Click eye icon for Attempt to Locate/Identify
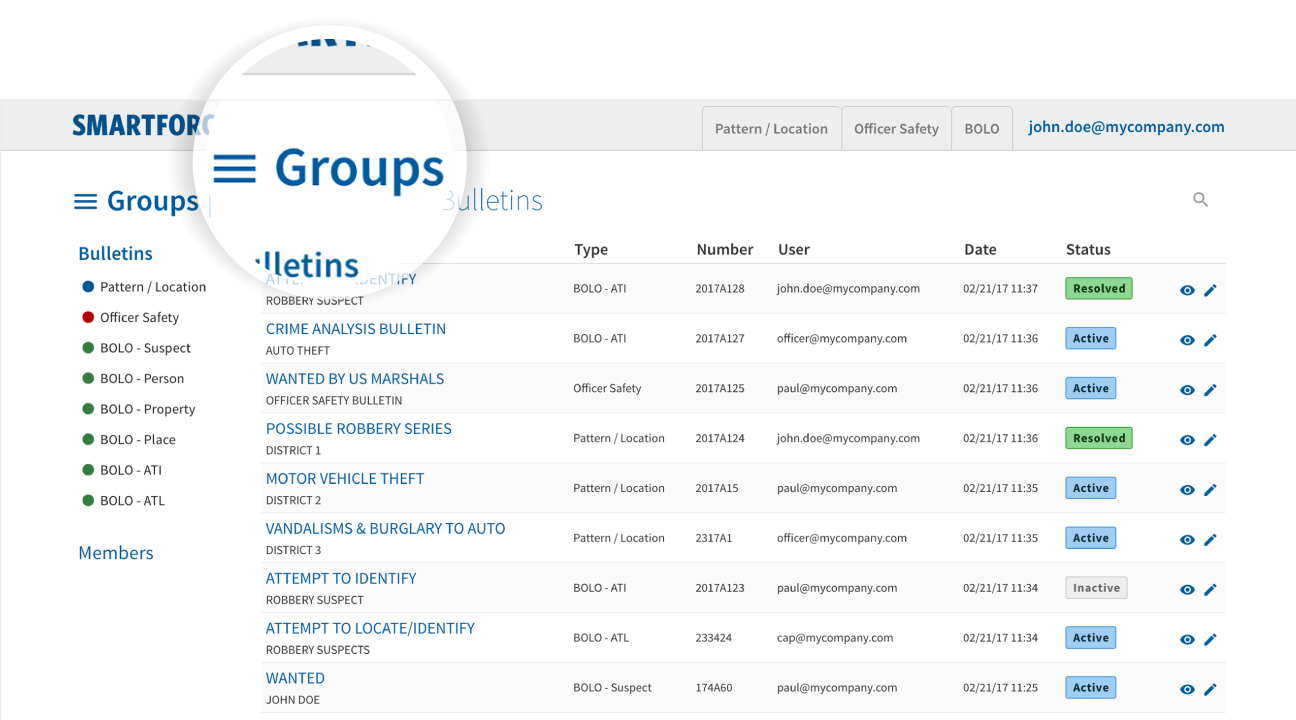This screenshot has height=720, width=1296. 1187,639
